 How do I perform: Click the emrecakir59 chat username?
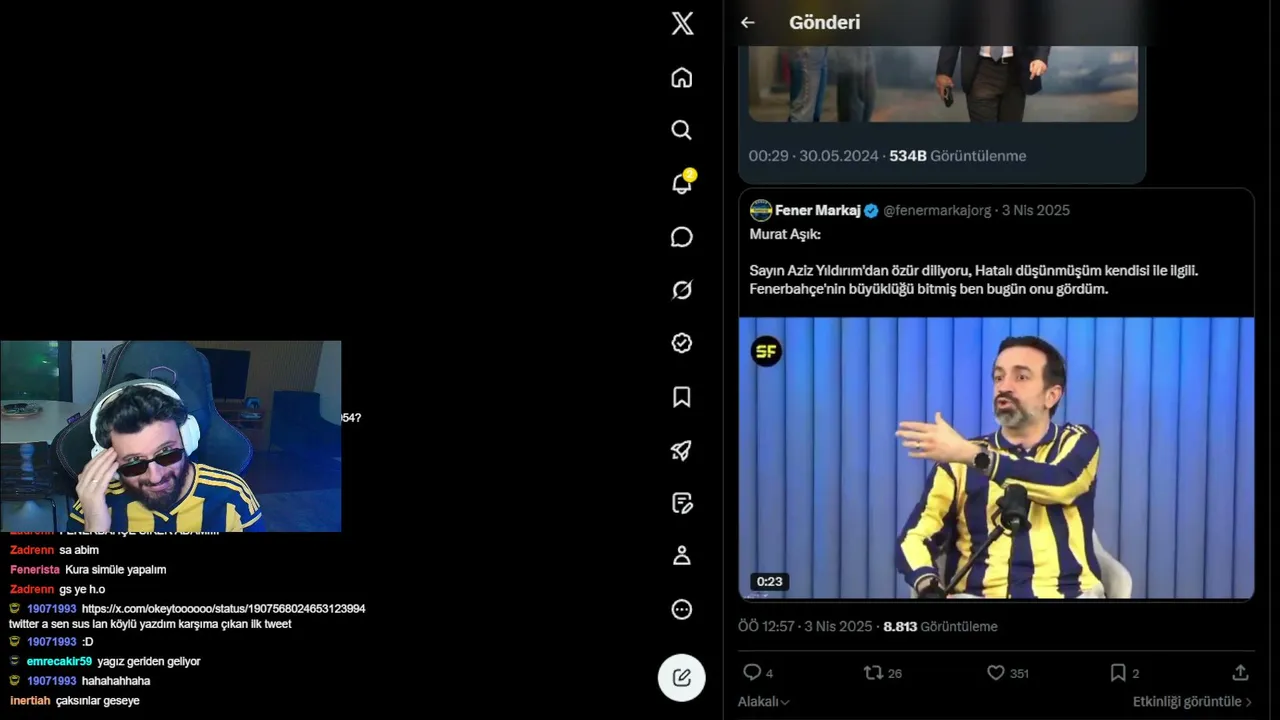pos(59,662)
